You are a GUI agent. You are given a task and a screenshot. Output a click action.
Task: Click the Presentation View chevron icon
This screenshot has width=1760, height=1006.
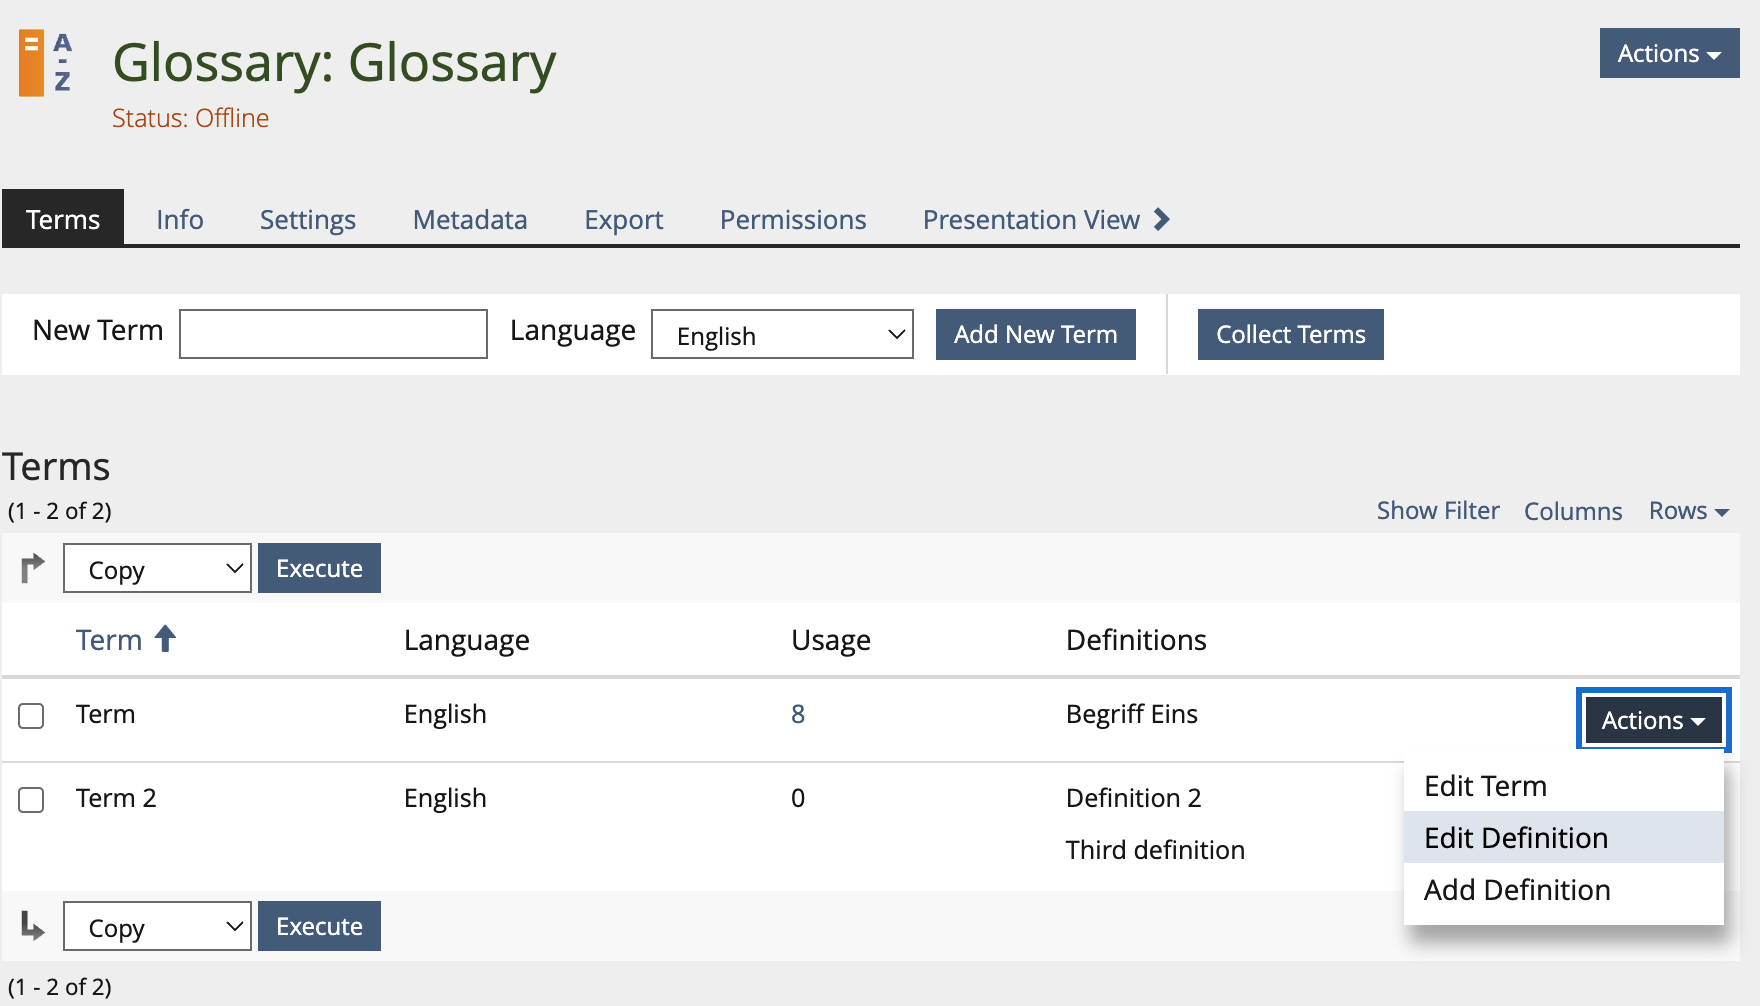click(x=1161, y=219)
